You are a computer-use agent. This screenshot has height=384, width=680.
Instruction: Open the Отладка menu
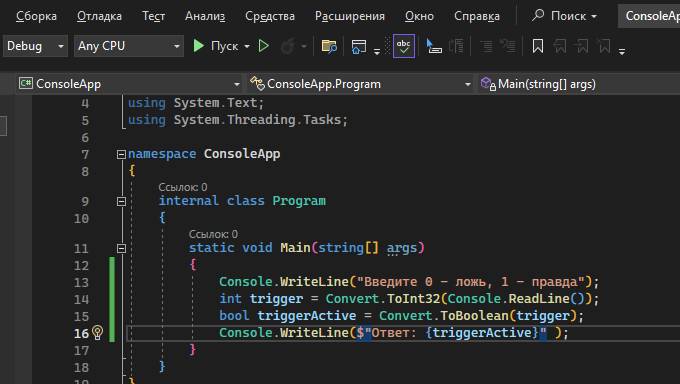tap(99, 16)
